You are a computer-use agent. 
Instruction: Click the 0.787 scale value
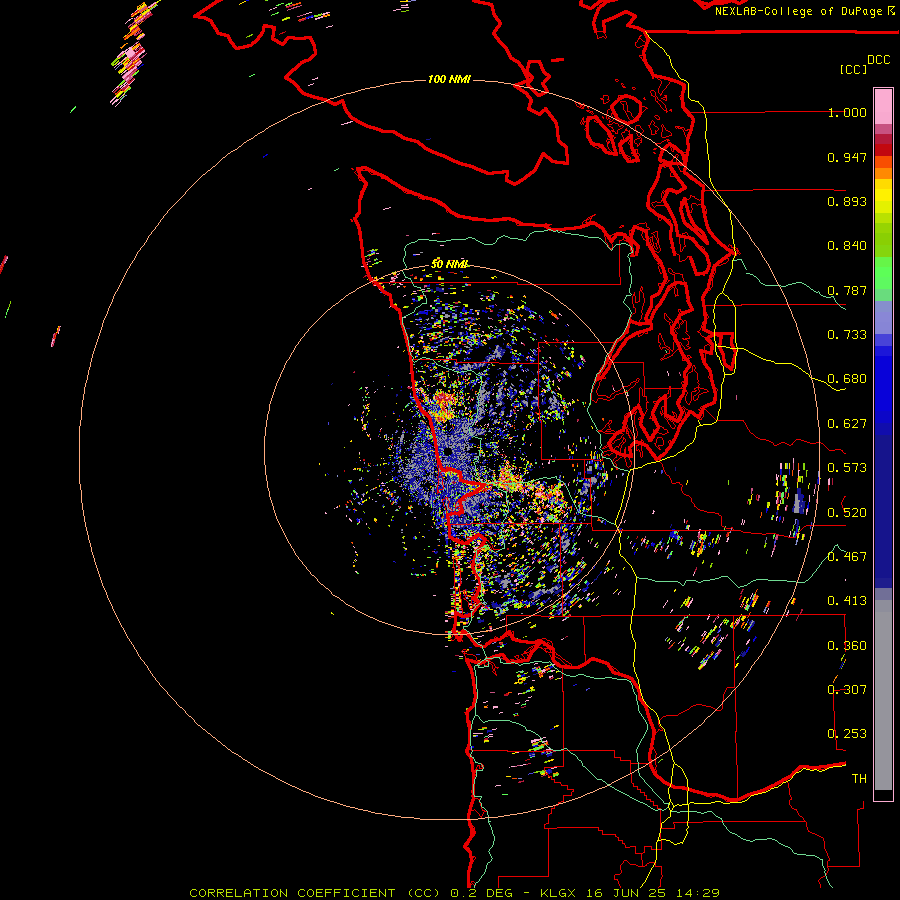(x=847, y=290)
